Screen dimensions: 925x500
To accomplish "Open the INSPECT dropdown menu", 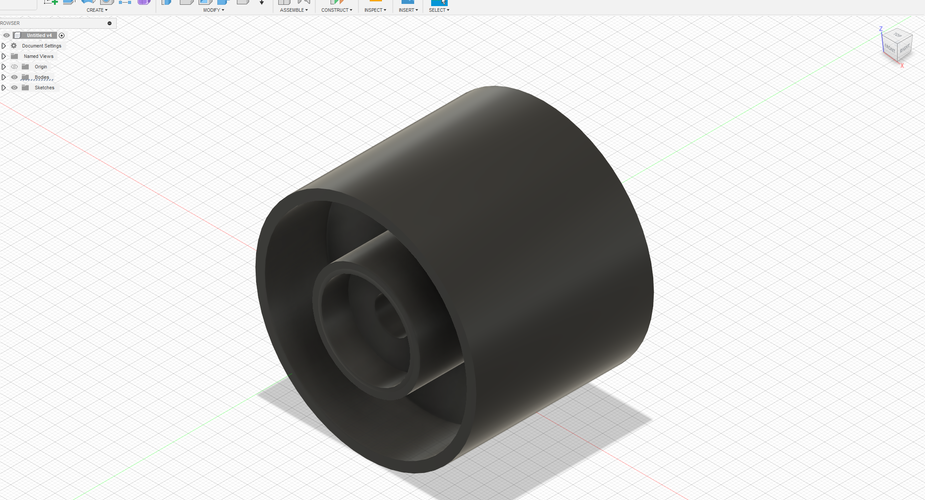I will tap(375, 10).
